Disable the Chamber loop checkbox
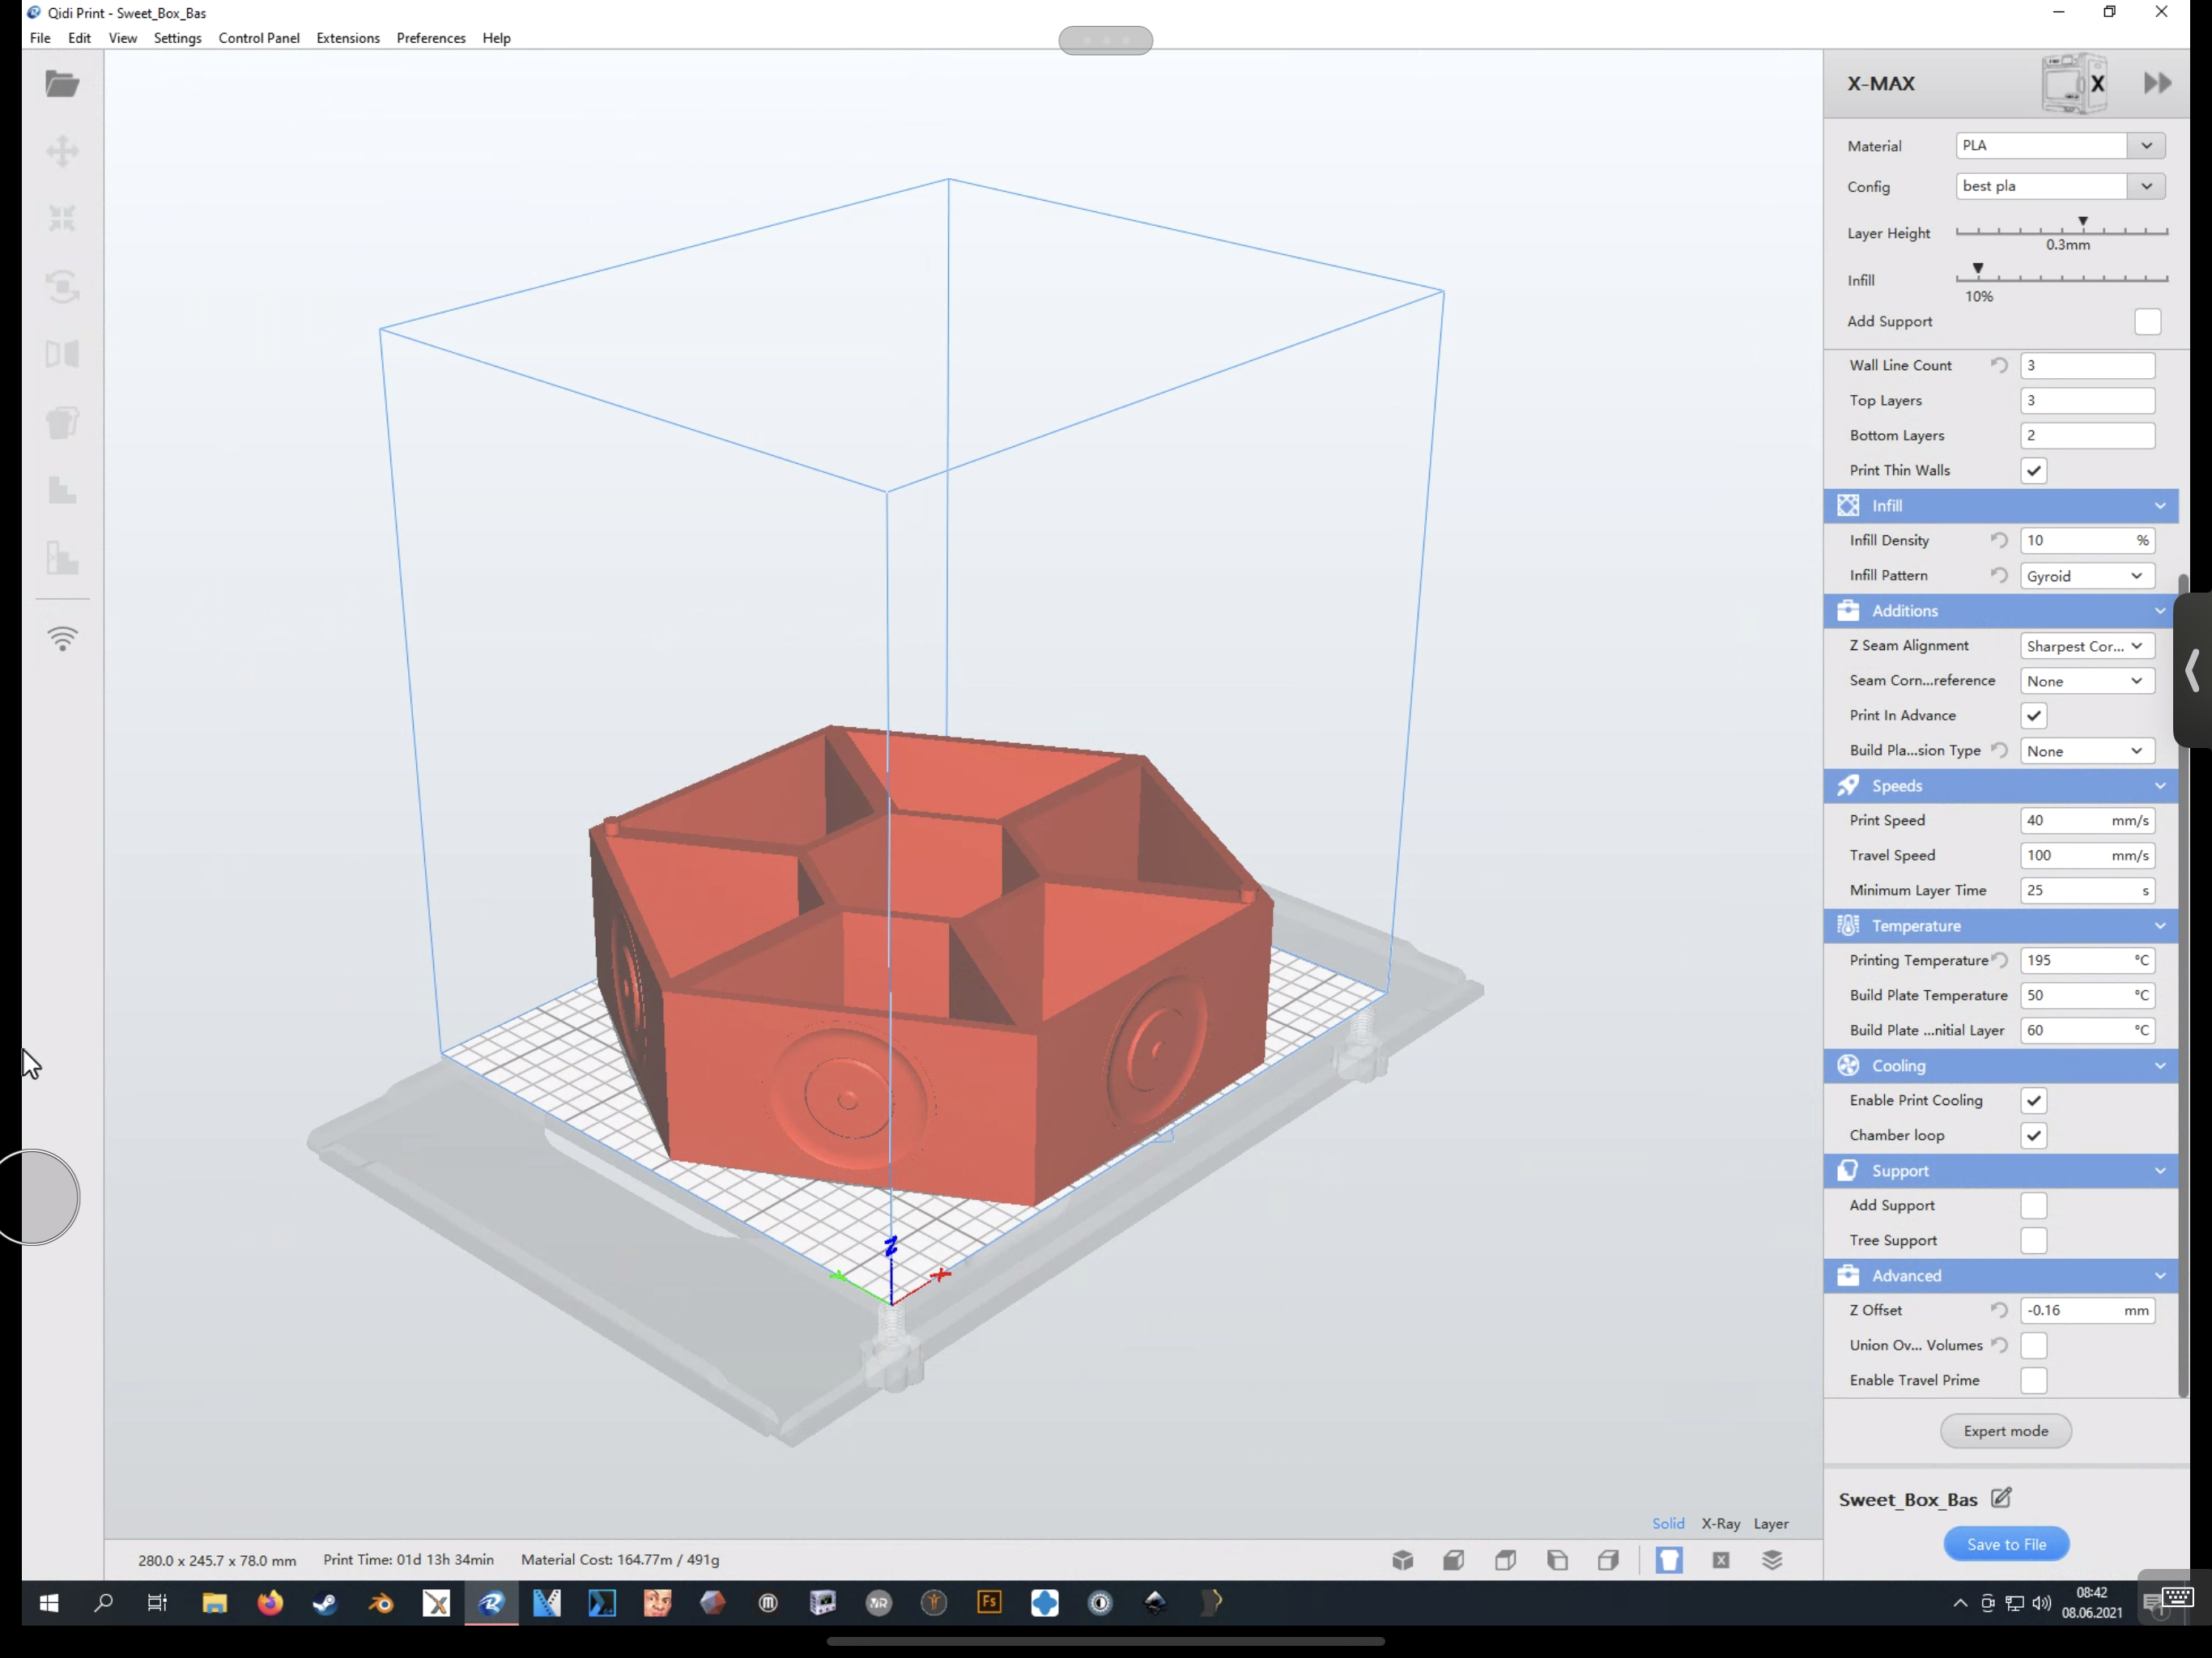Image resolution: width=2212 pixels, height=1658 pixels. pyautogui.click(x=2033, y=1135)
